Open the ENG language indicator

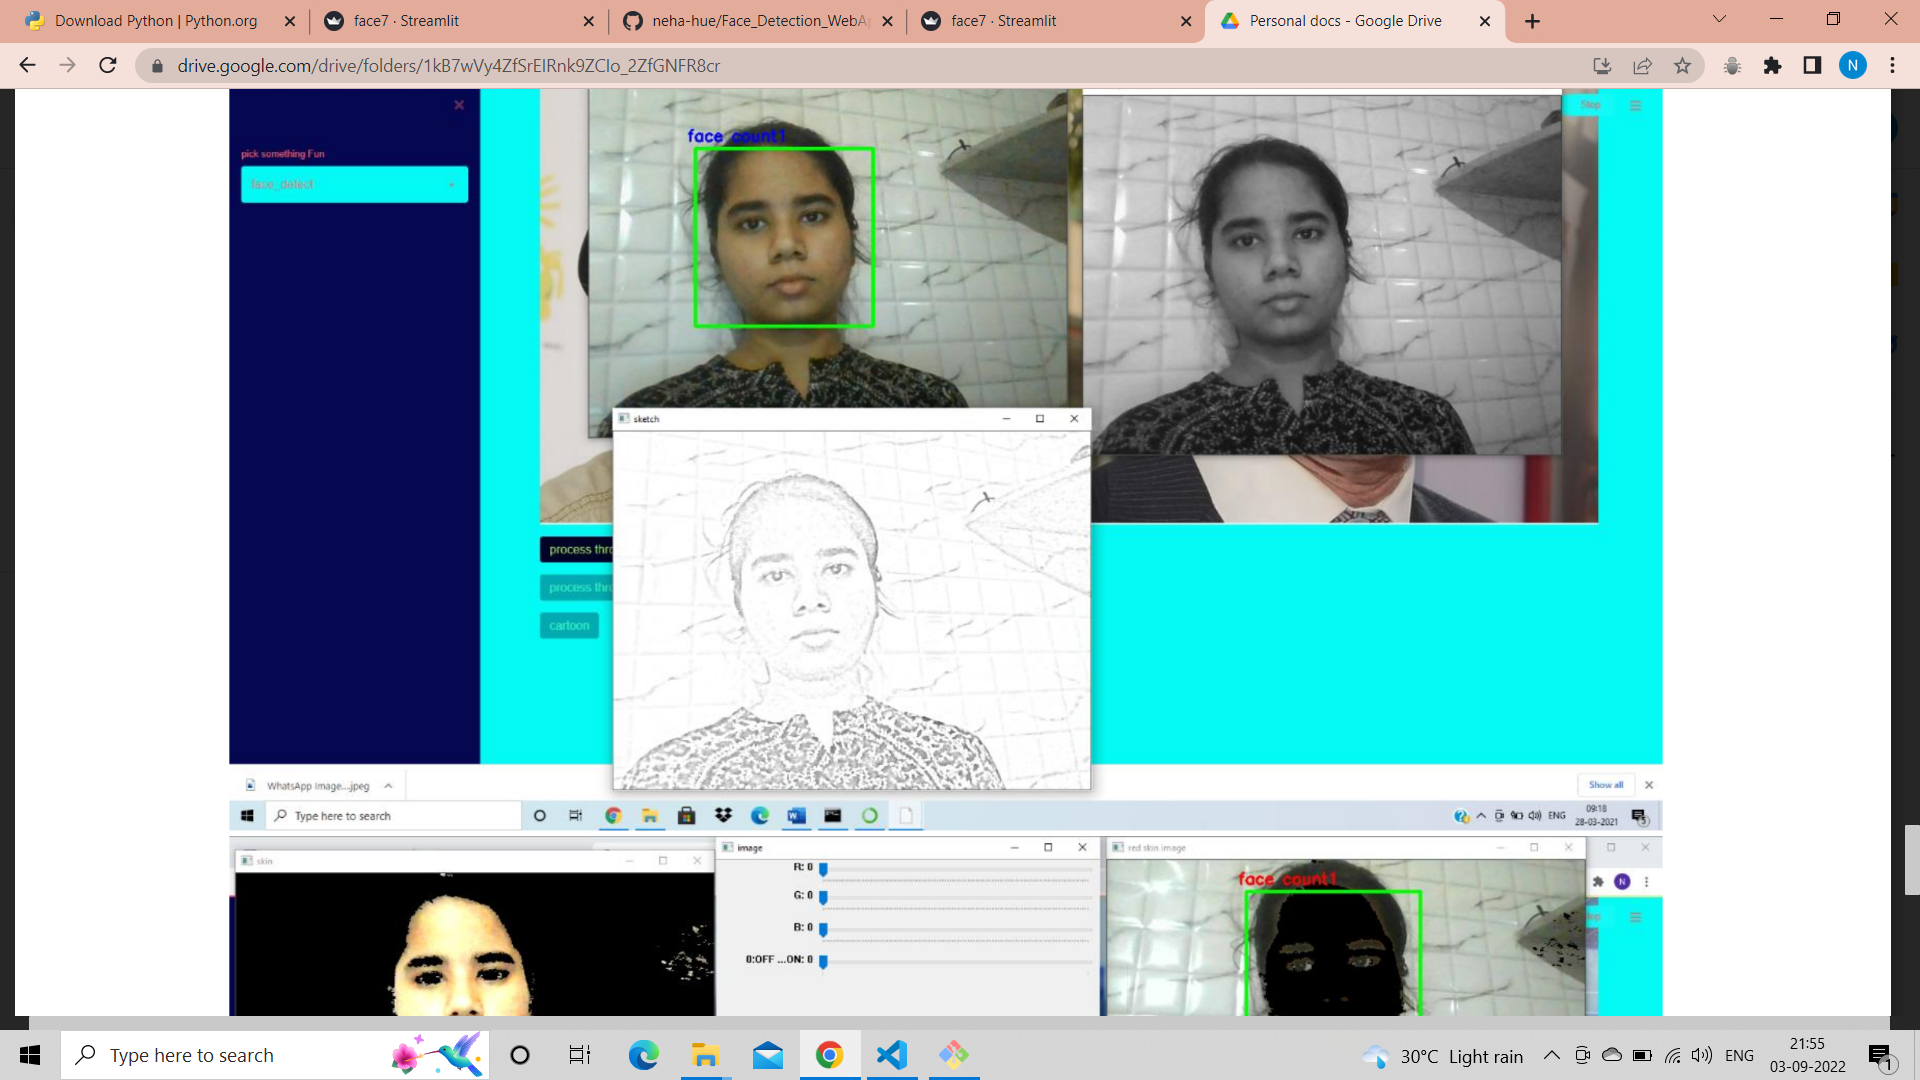click(x=1739, y=1055)
